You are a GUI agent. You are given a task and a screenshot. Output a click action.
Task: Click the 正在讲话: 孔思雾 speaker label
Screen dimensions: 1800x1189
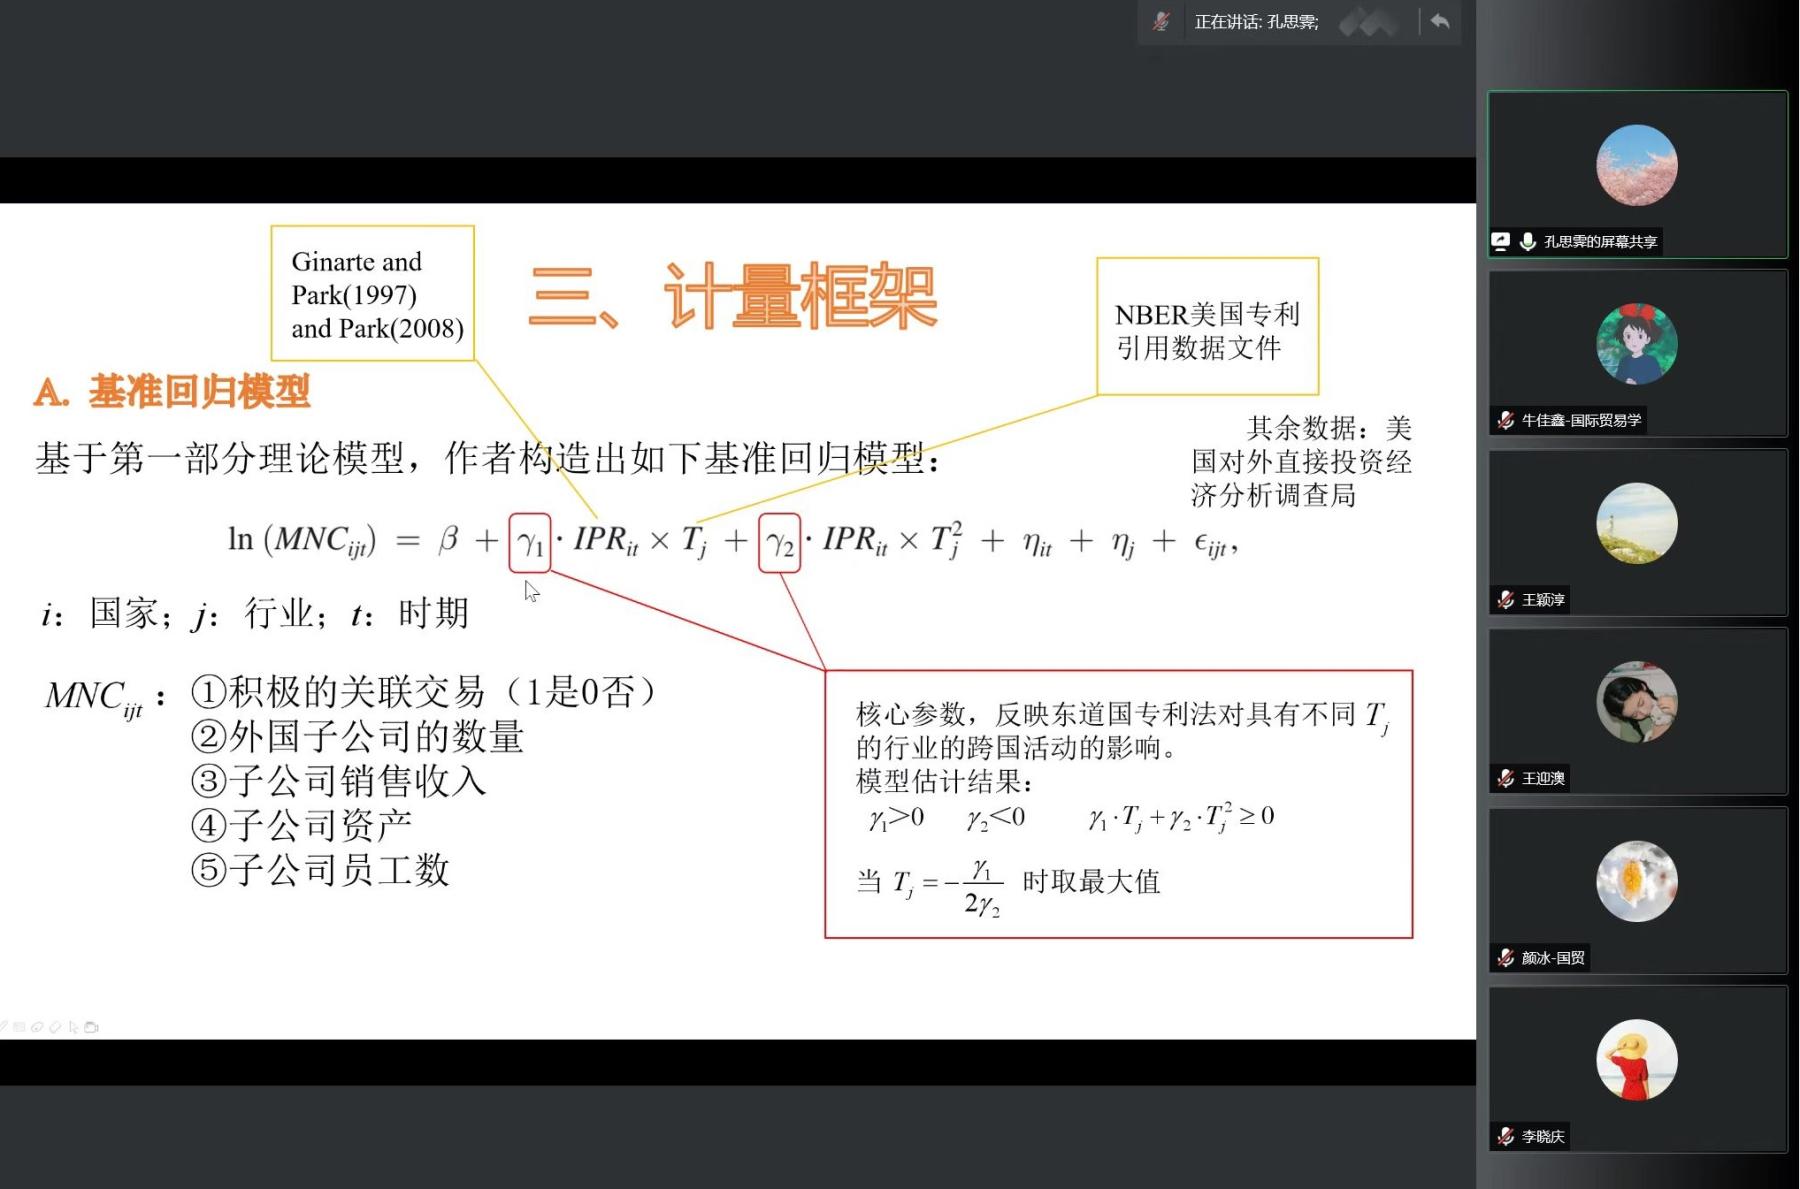(x=1256, y=22)
